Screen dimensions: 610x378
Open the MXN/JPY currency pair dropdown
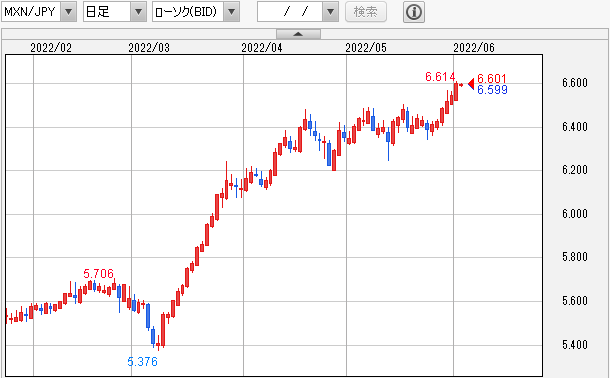click(39, 12)
